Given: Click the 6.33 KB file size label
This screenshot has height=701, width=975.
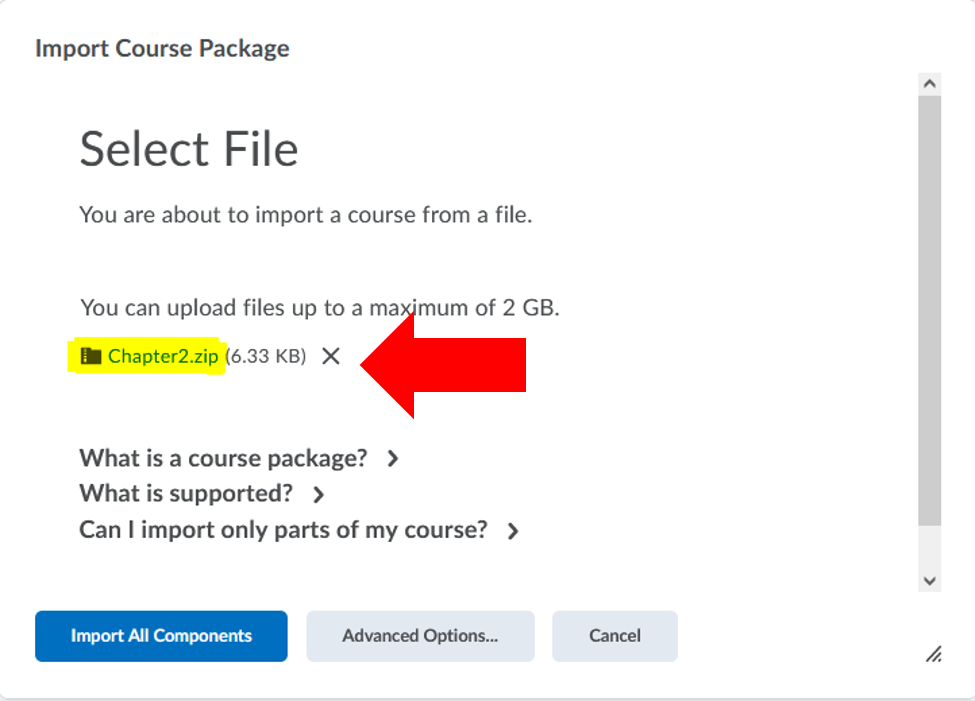Looking at the screenshot, I should 266,356.
